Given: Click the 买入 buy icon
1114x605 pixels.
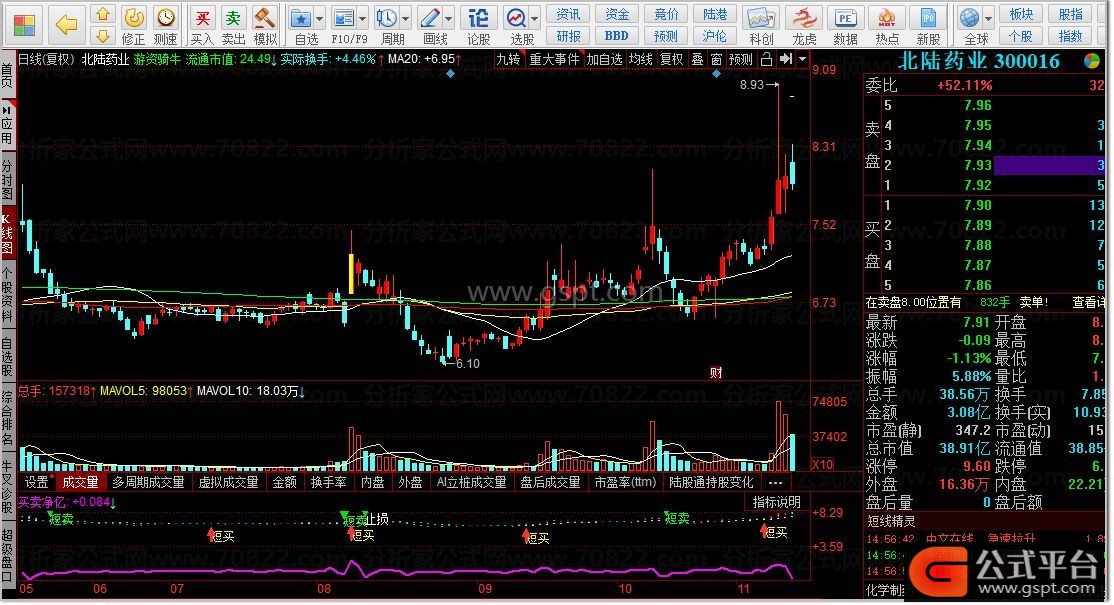Looking at the screenshot, I should coord(202,17).
